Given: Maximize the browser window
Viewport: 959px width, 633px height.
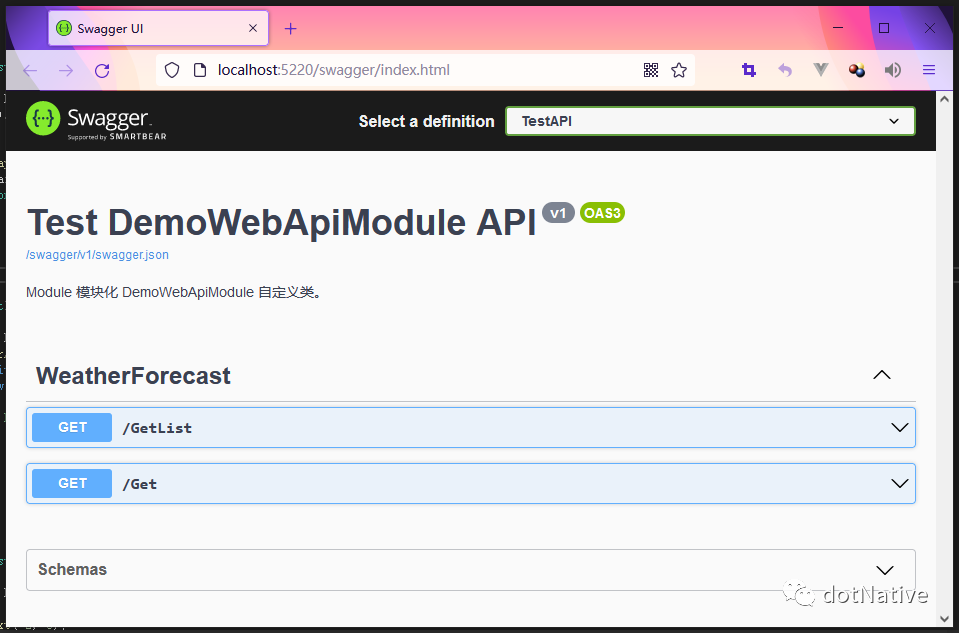Looking at the screenshot, I should (x=884, y=28).
